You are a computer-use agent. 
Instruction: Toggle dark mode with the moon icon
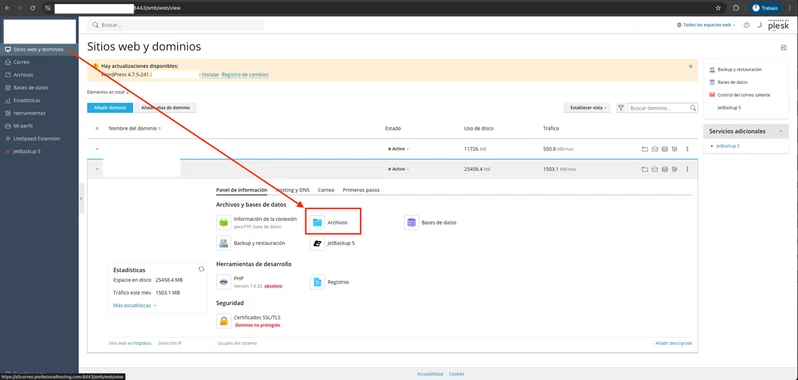pos(758,25)
